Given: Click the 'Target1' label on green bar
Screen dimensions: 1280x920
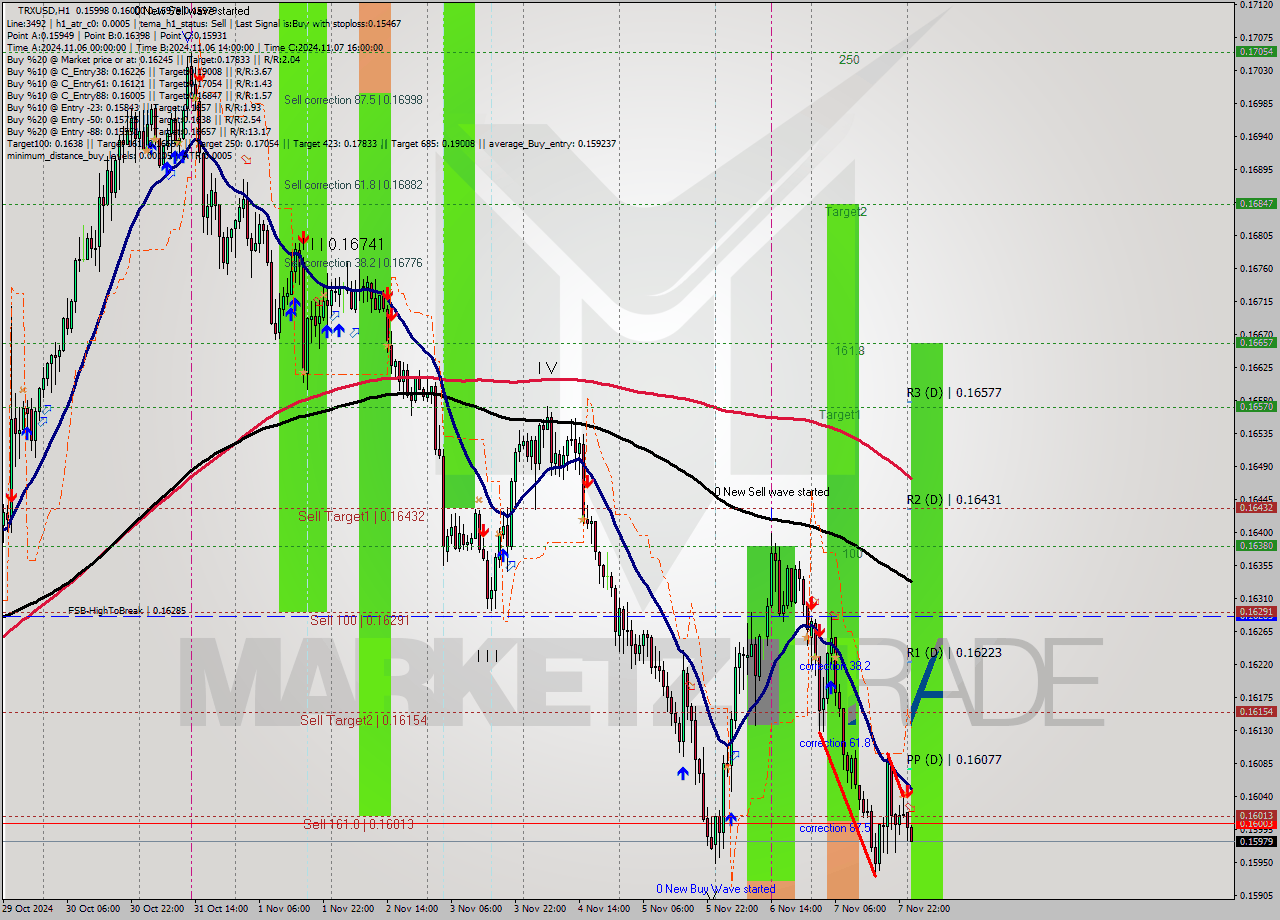Looking at the screenshot, I should click(839, 414).
